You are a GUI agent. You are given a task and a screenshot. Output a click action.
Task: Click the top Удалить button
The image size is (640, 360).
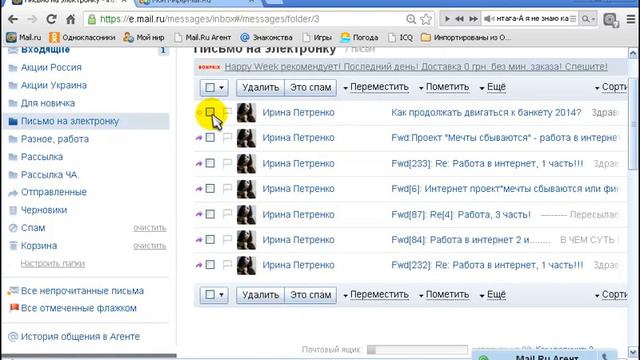point(260,88)
